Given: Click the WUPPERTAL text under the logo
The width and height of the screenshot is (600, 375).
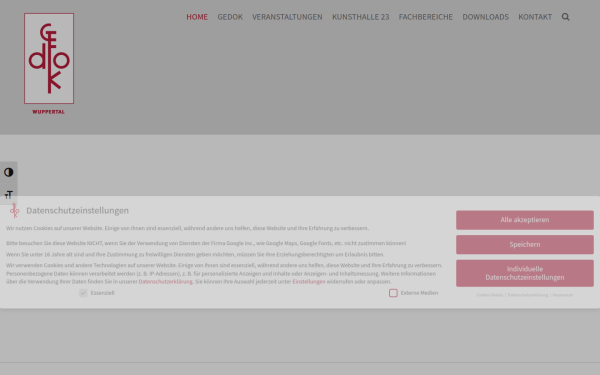Looking at the screenshot, I should (49, 112).
